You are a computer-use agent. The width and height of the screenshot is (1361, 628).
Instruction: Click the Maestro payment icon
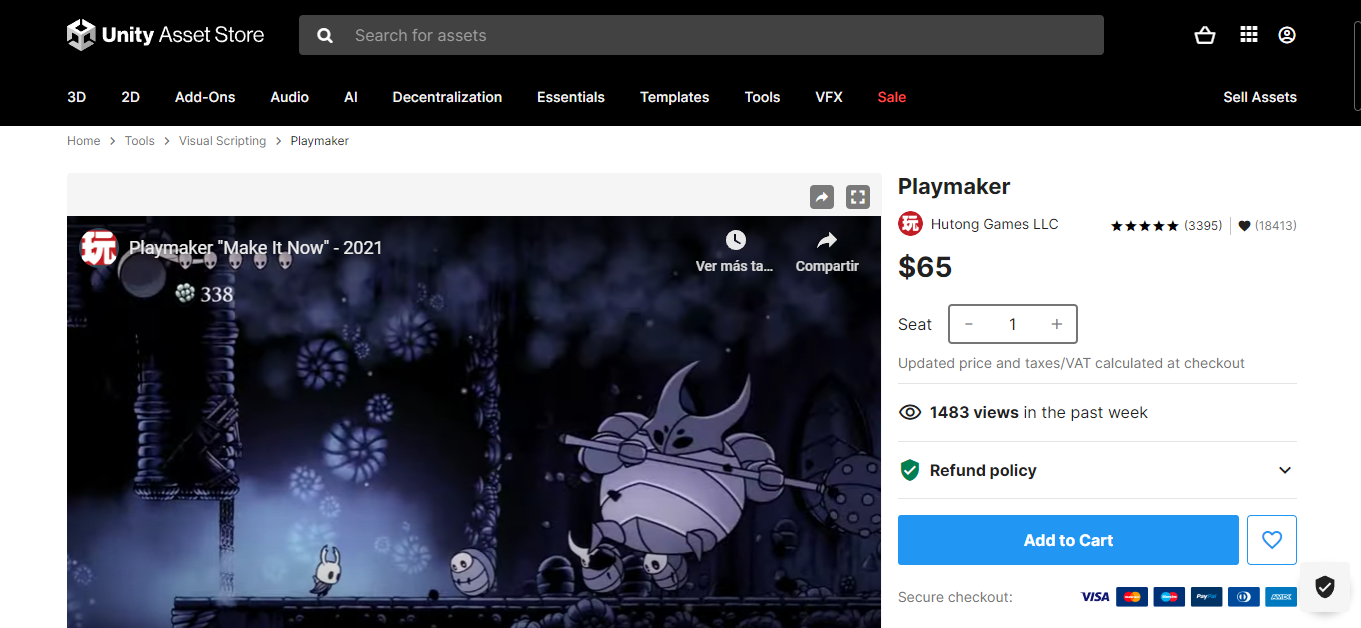click(x=1169, y=597)
